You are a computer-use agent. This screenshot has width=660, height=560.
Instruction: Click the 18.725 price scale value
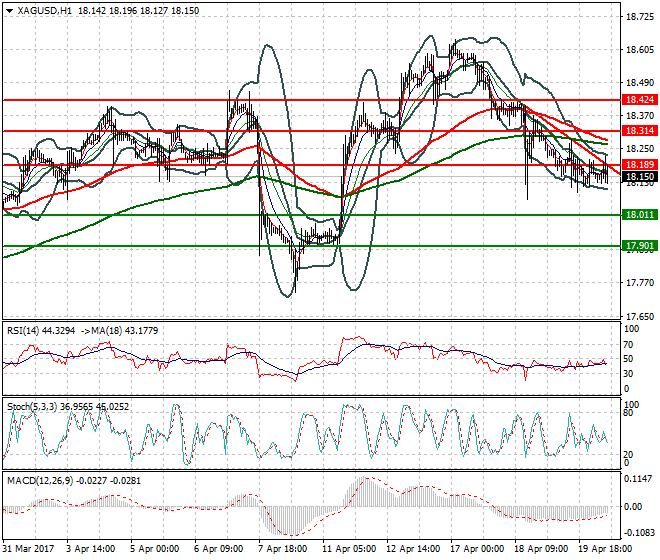(x=640, y=17)
